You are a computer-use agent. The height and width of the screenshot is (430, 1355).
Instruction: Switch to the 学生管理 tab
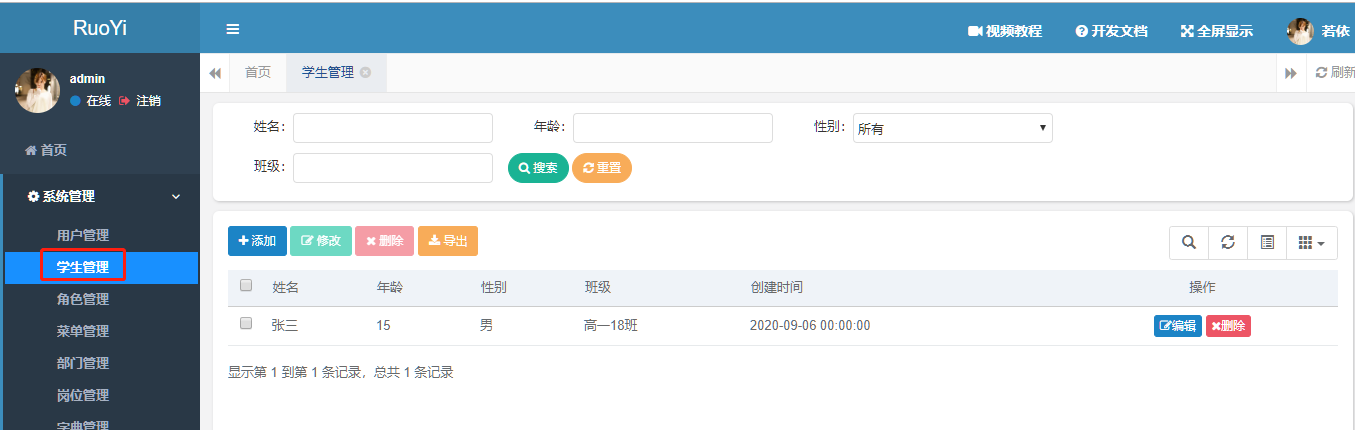click(328, 72)
